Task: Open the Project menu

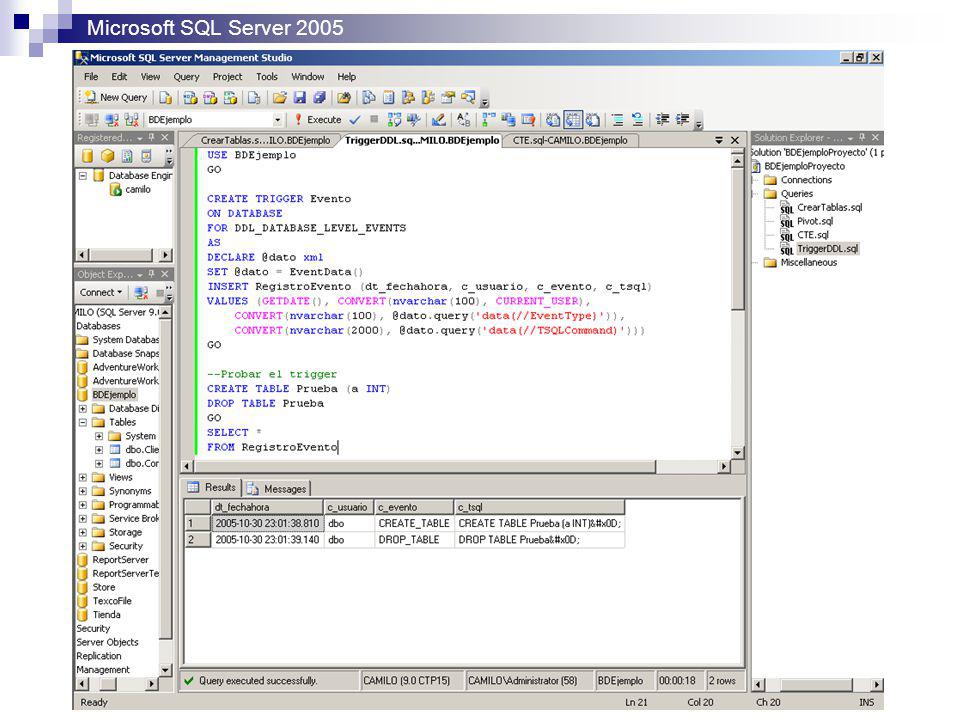Action: 227,77
